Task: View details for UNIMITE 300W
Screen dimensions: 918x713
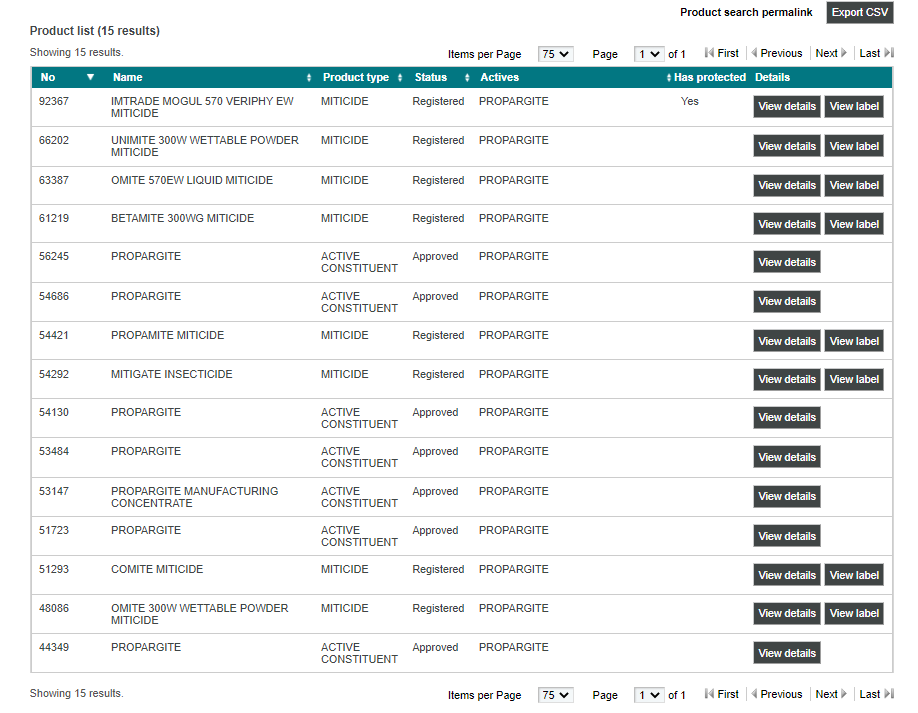Action: (x=787, y=146)
